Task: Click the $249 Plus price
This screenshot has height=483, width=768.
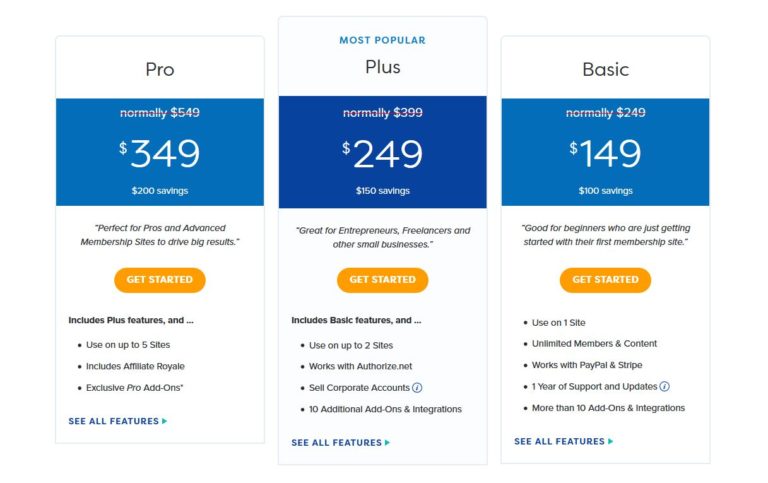Action: [x=383, y=154]
